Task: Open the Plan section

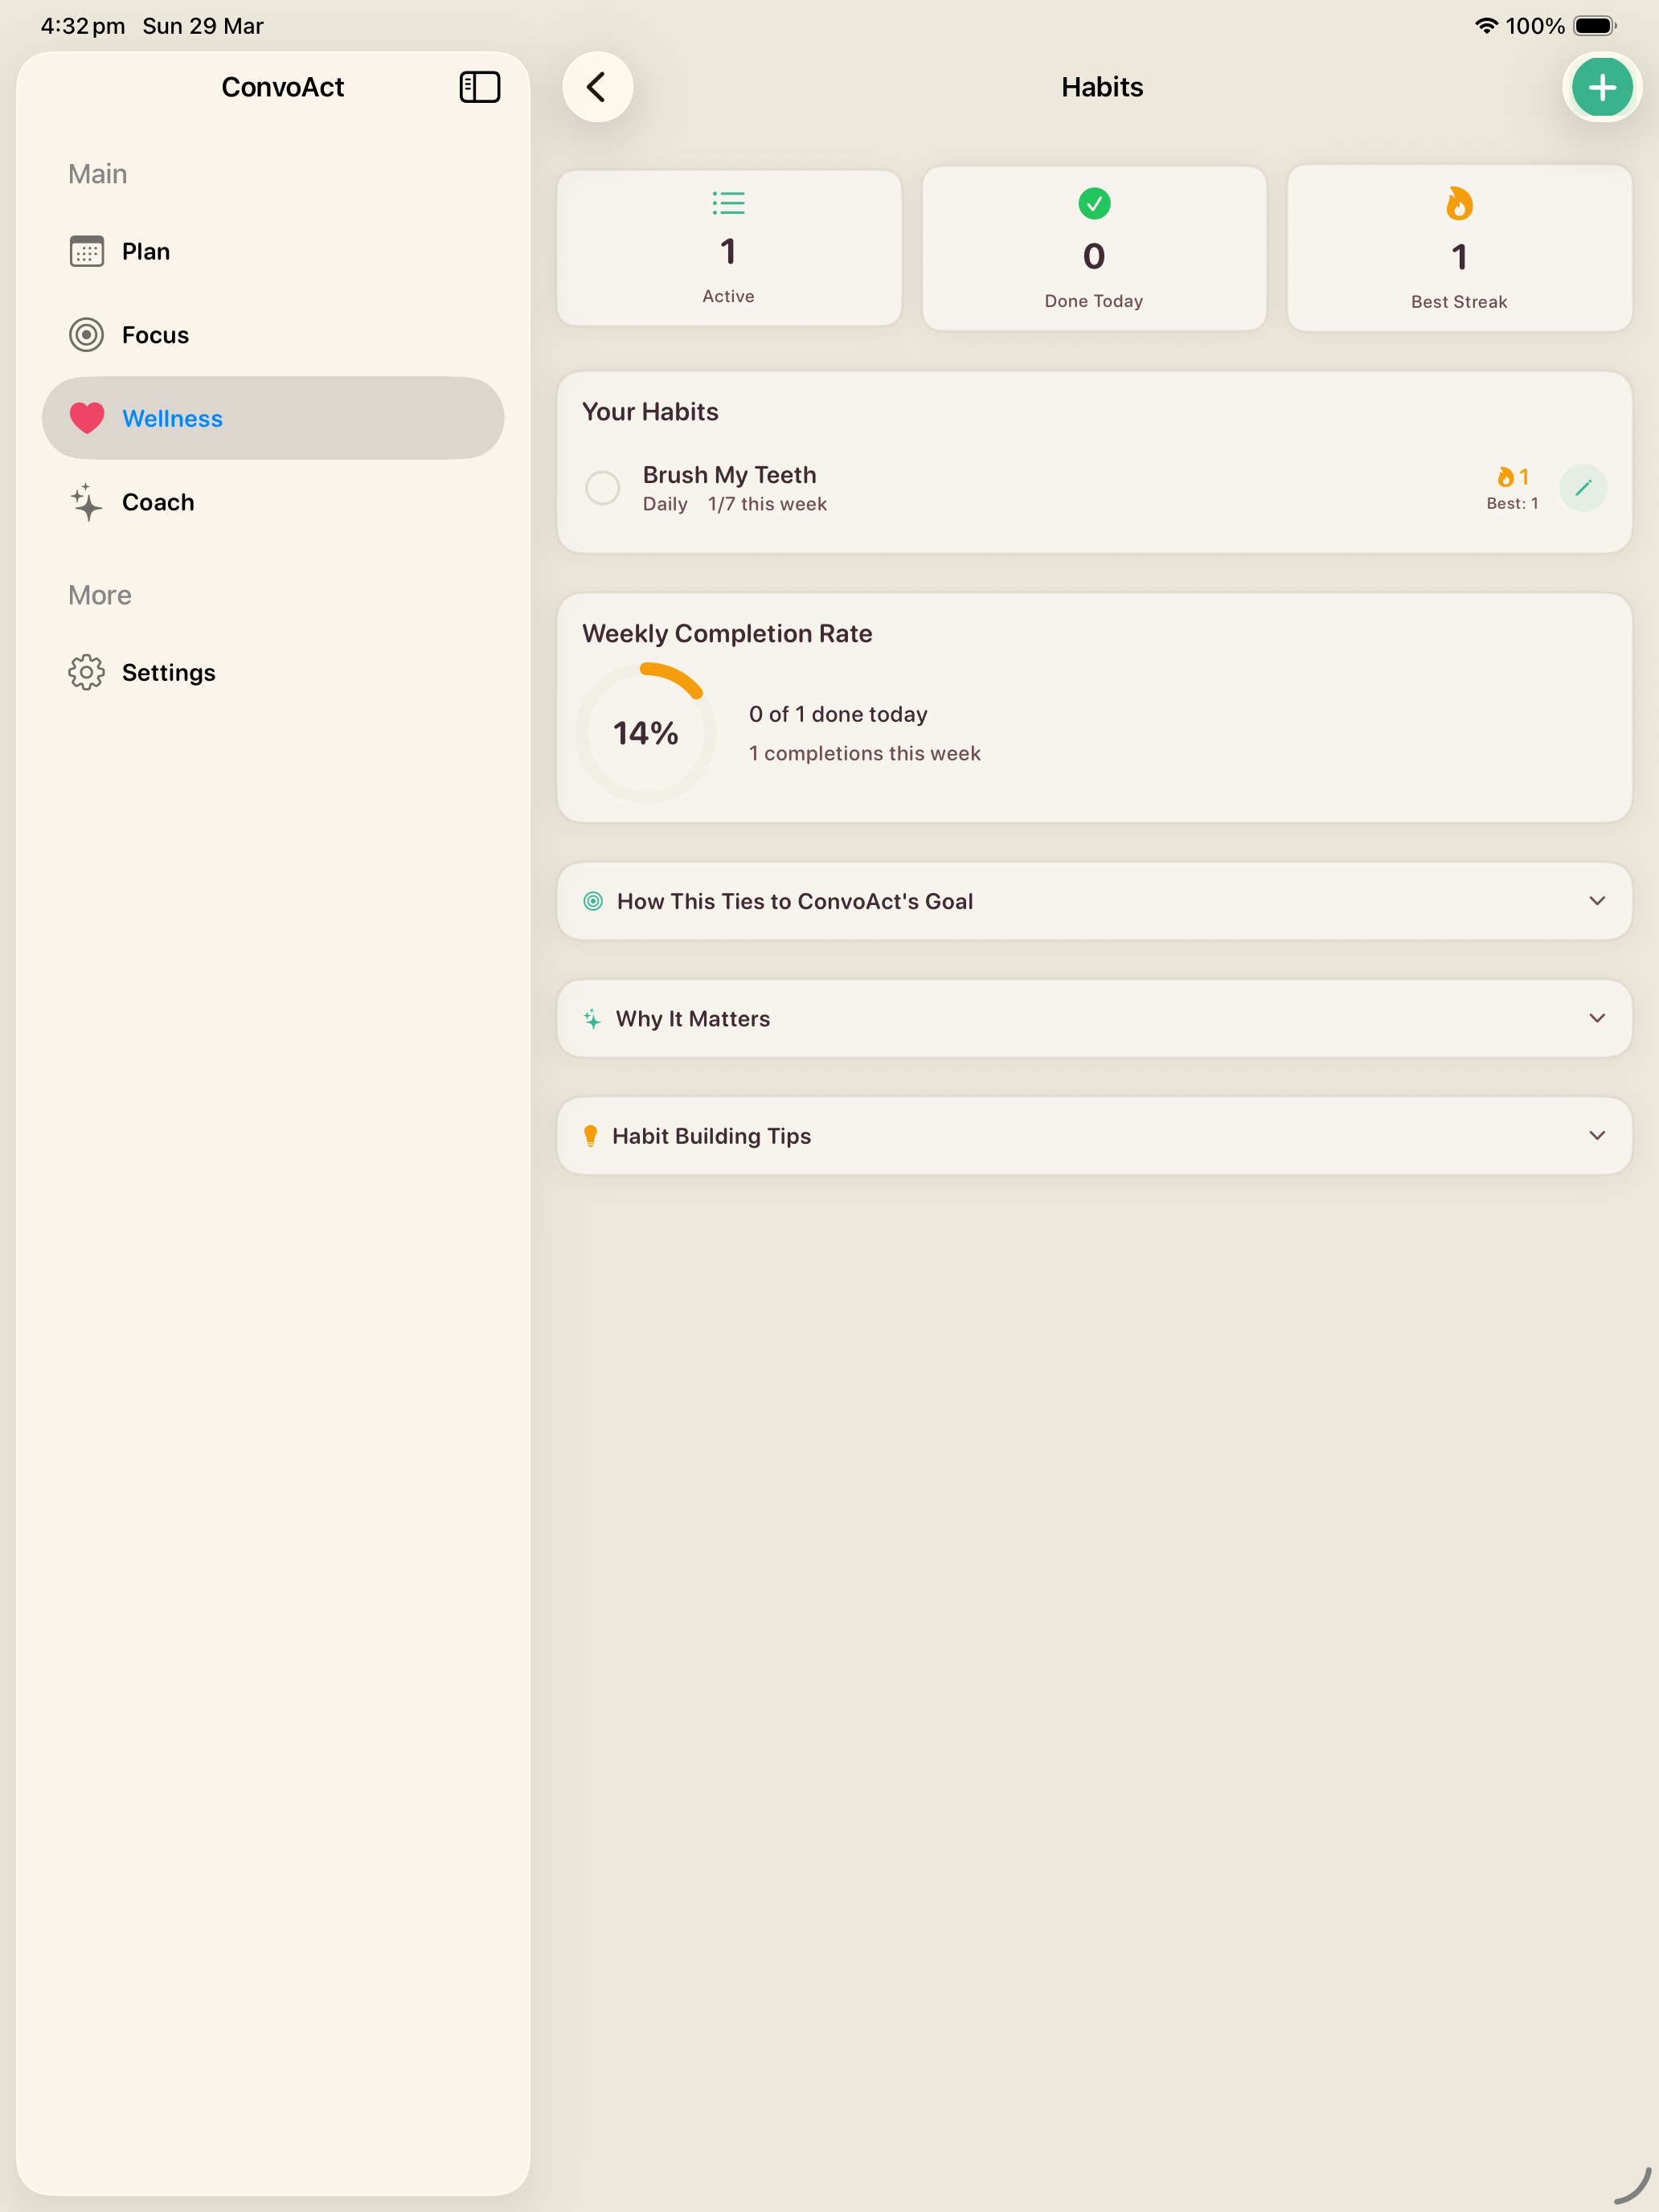Action: [x=272, y=251]
